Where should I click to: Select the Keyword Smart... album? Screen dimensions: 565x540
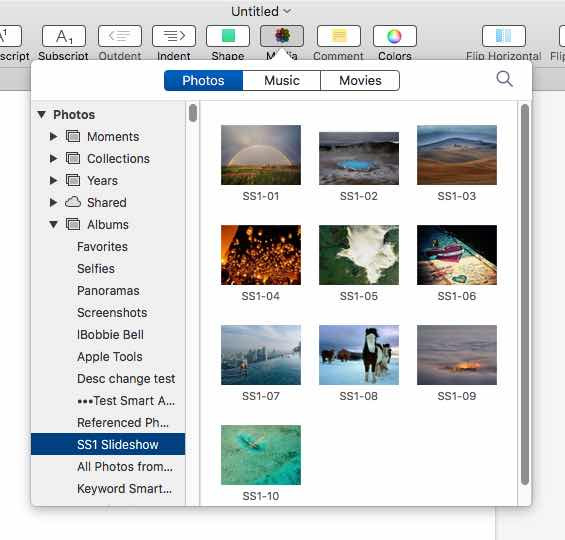click(108, 488)
